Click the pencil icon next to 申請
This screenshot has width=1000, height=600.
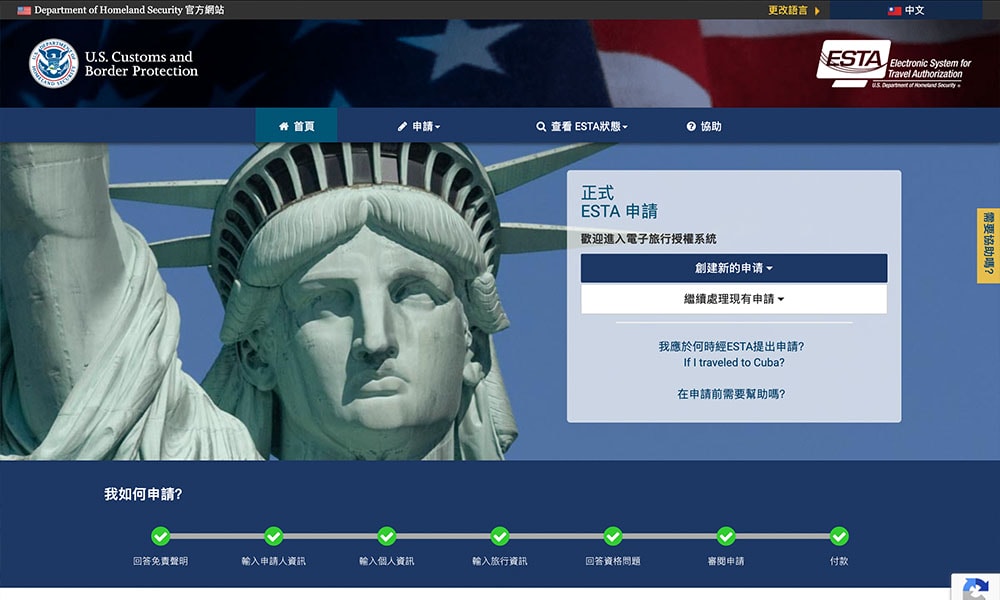(x=402, y=126)
